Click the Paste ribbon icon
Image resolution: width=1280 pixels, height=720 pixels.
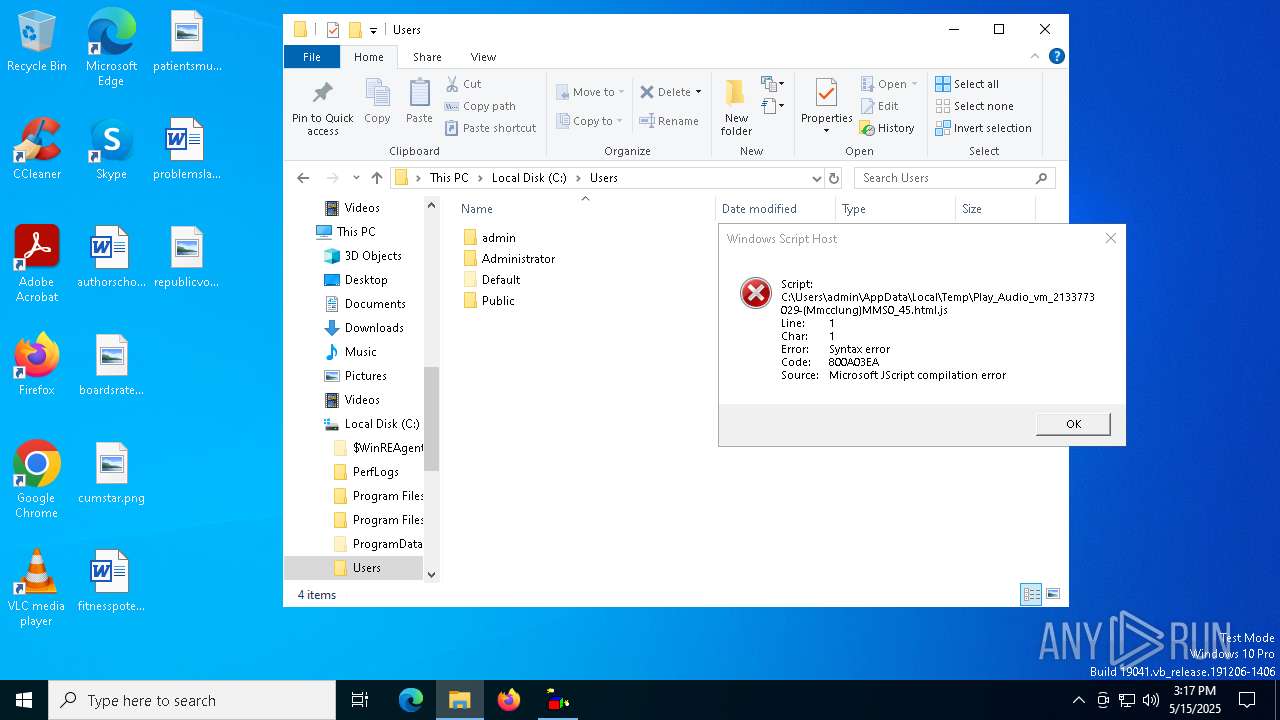(x=419, y=102)
